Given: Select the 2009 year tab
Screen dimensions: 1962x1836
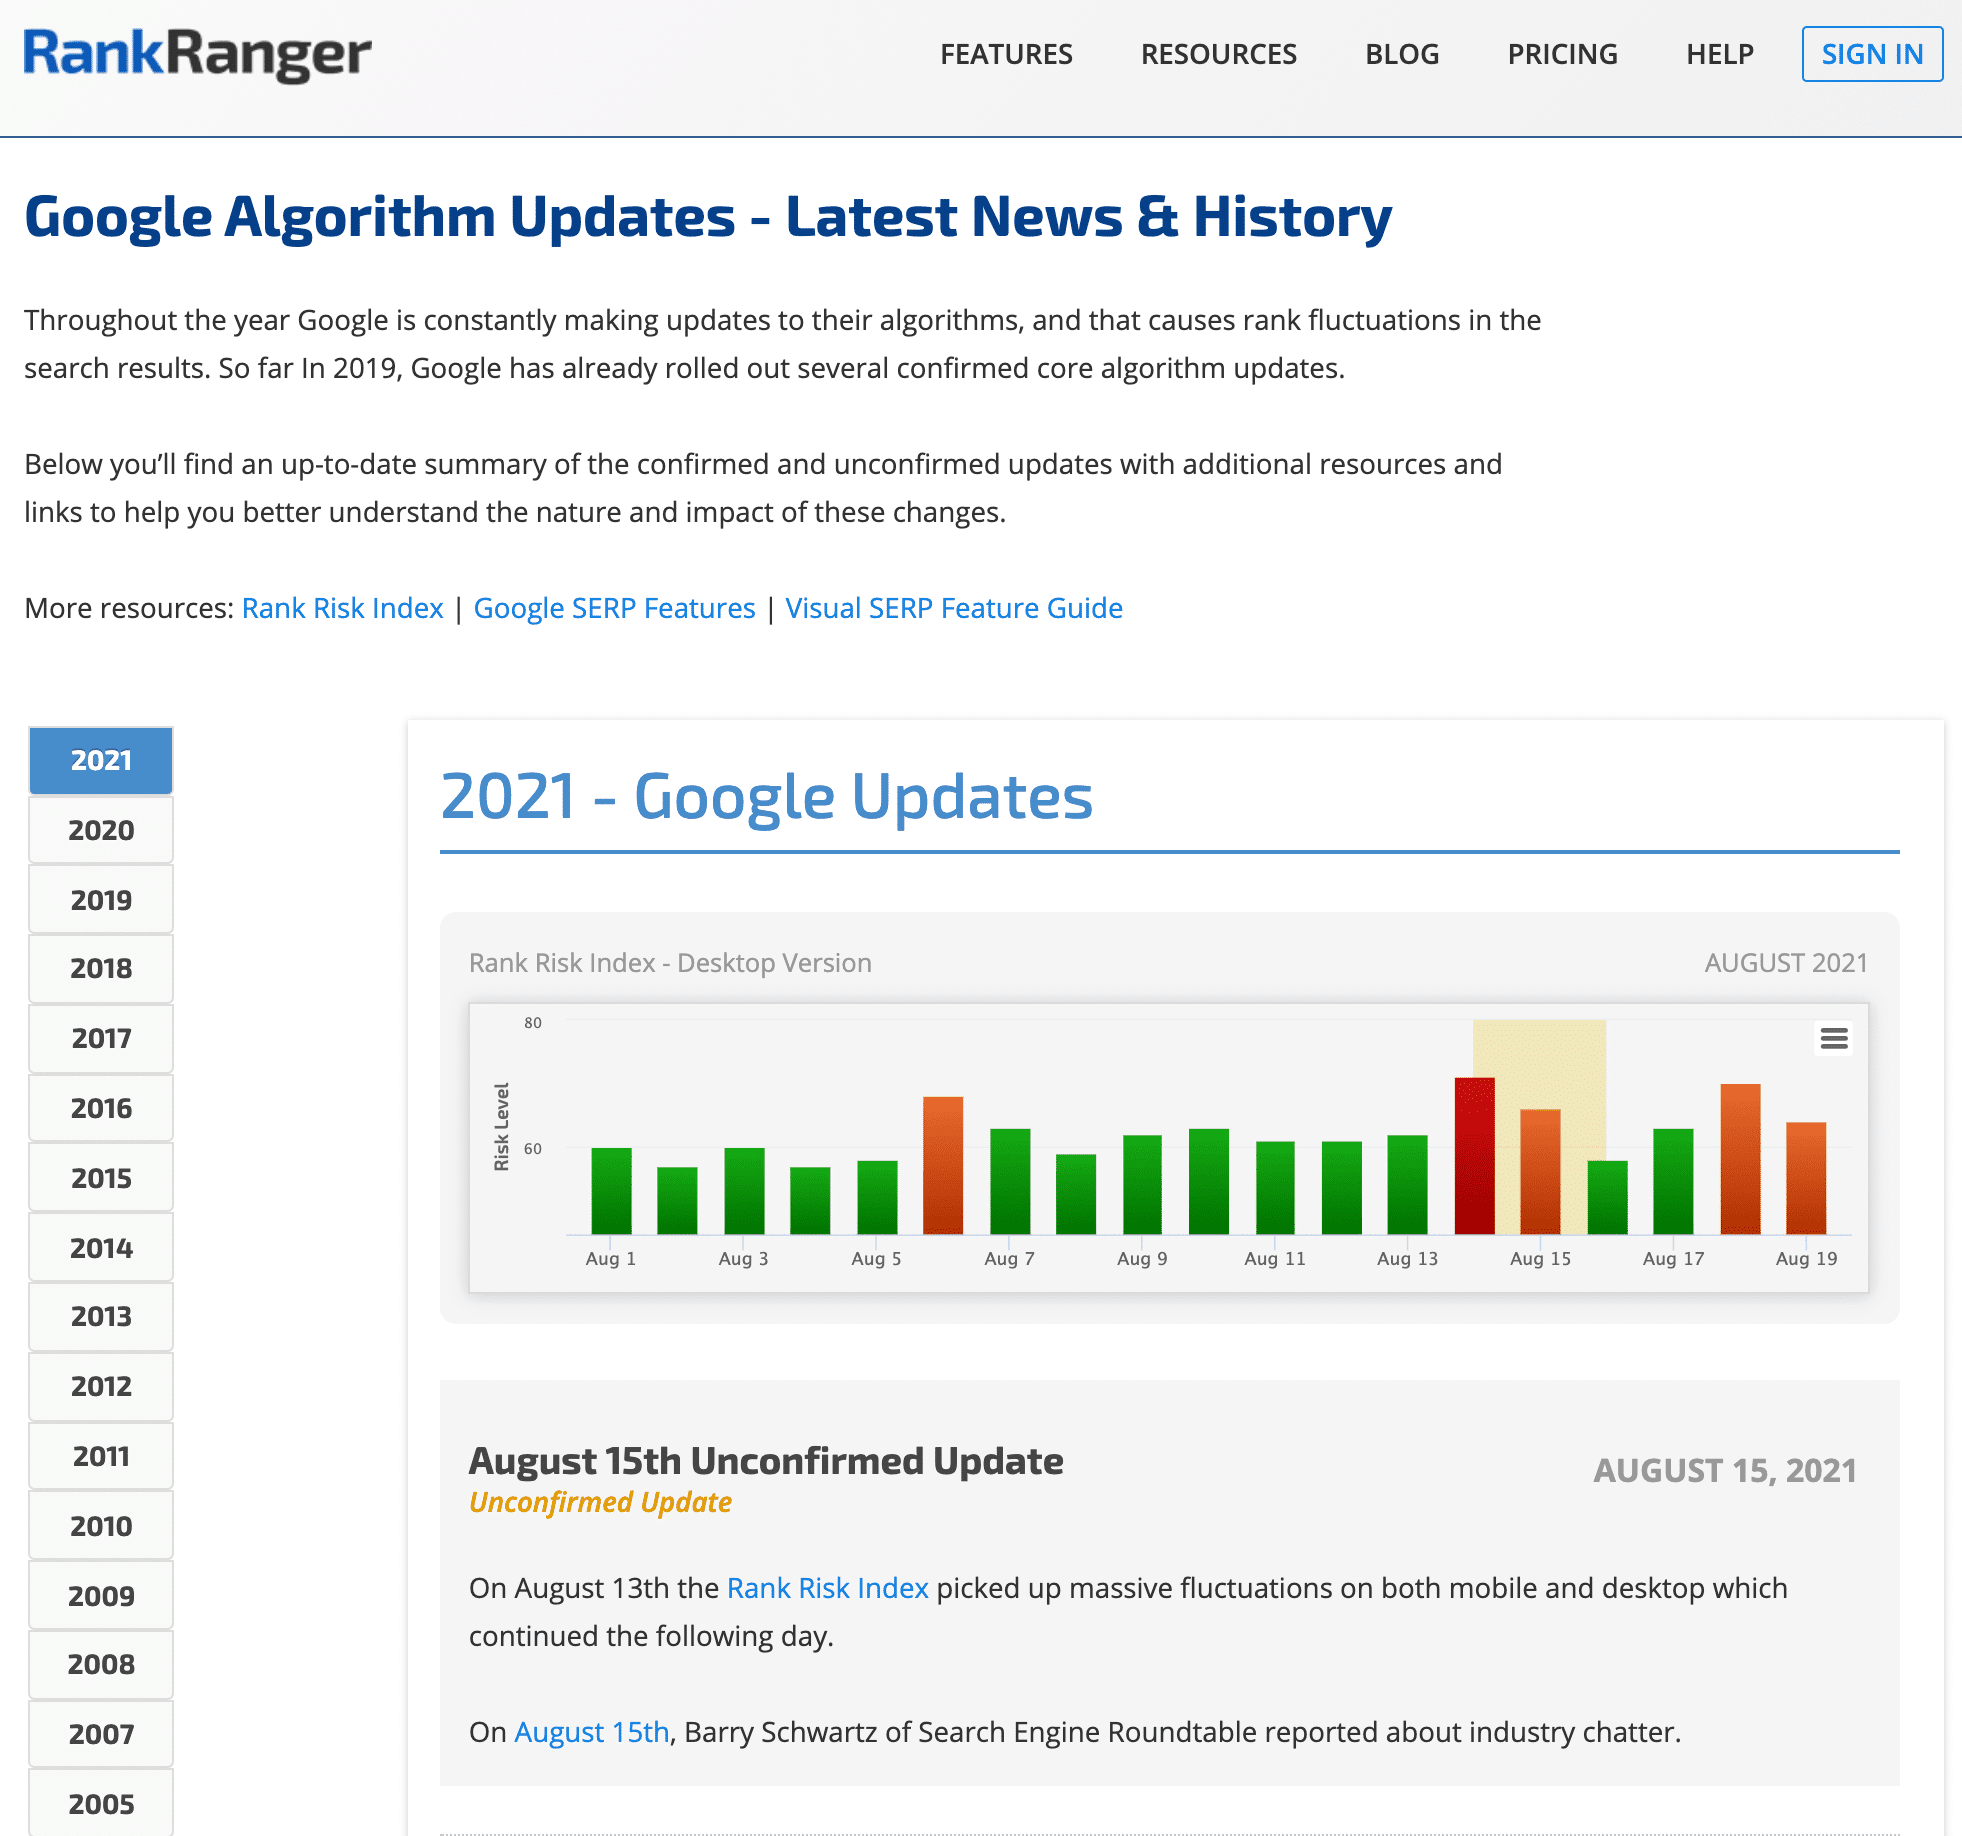Looking at the screenshot, I should click(x=101, y=1596).
